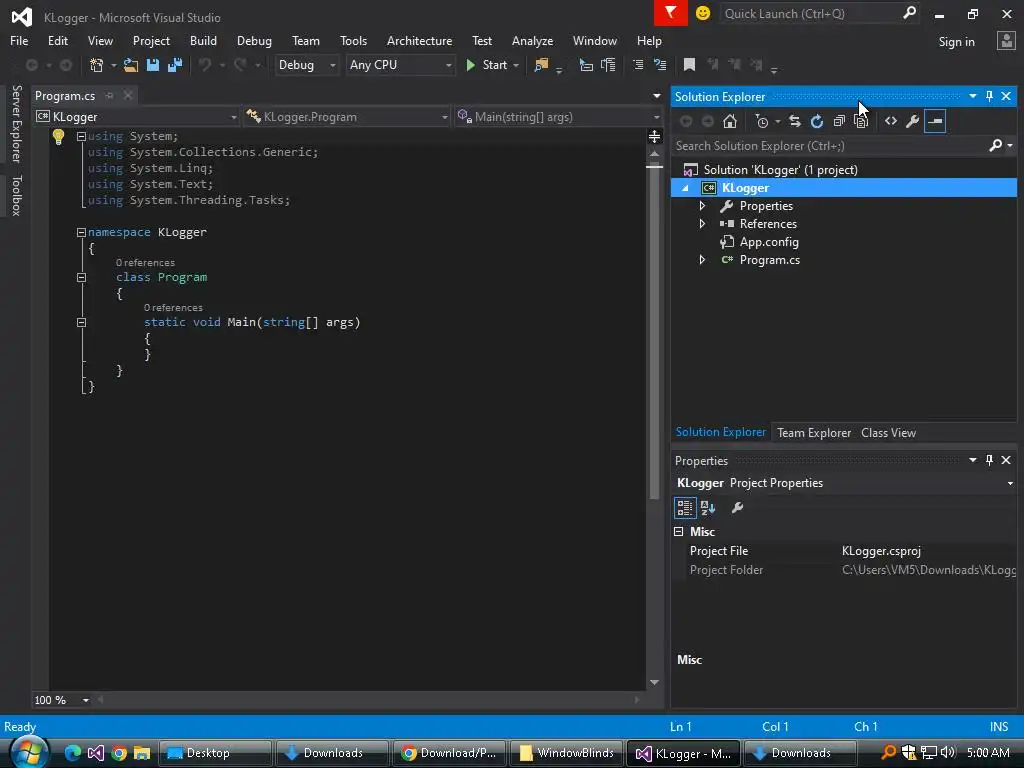Image resolution: width=1024 pixels, height=768 pixels.
Task: Click the feedback smiley face icon
Action: [703, 13]
